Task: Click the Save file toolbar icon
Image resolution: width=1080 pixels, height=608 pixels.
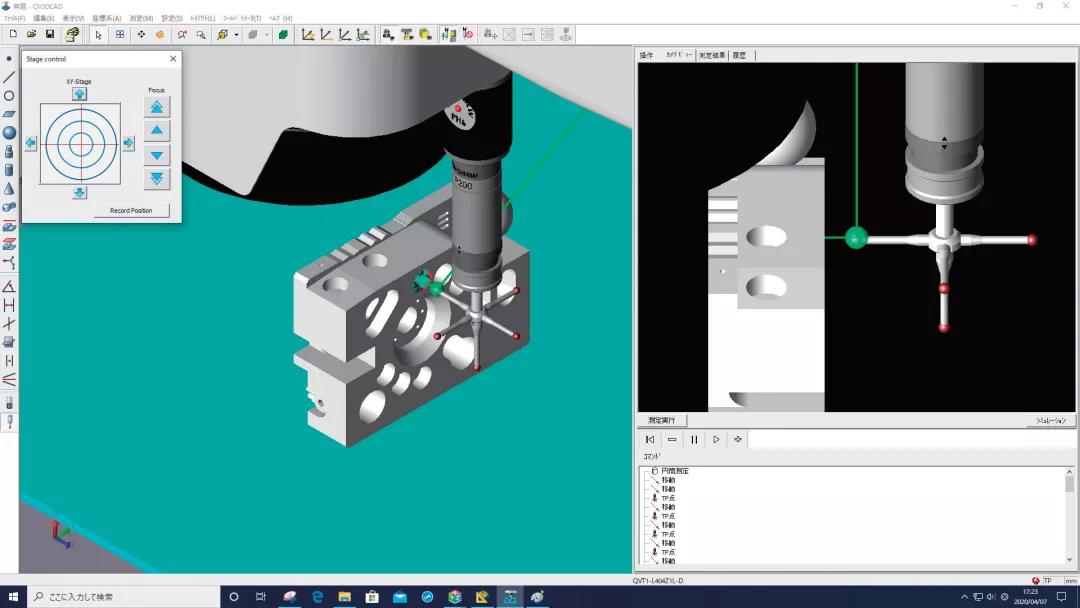Action: 50,35
